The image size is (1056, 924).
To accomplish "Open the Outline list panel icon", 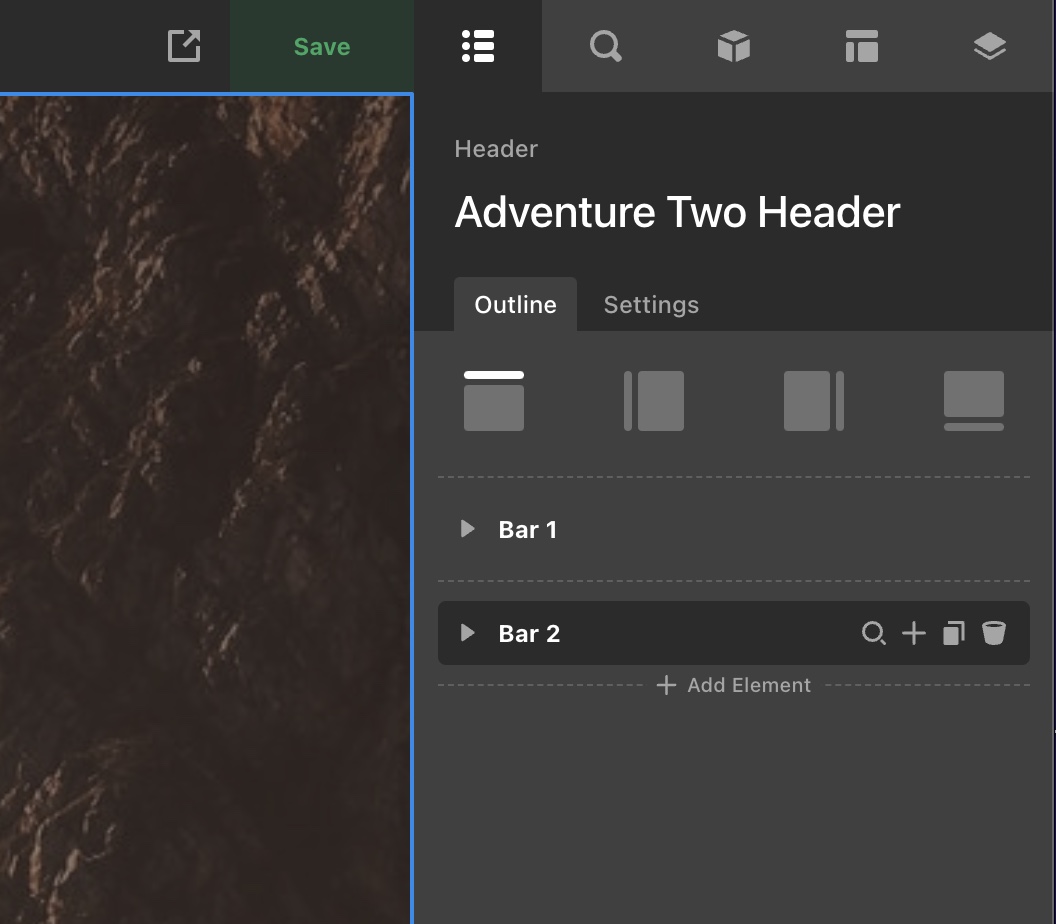I will (x=477, y=45).
